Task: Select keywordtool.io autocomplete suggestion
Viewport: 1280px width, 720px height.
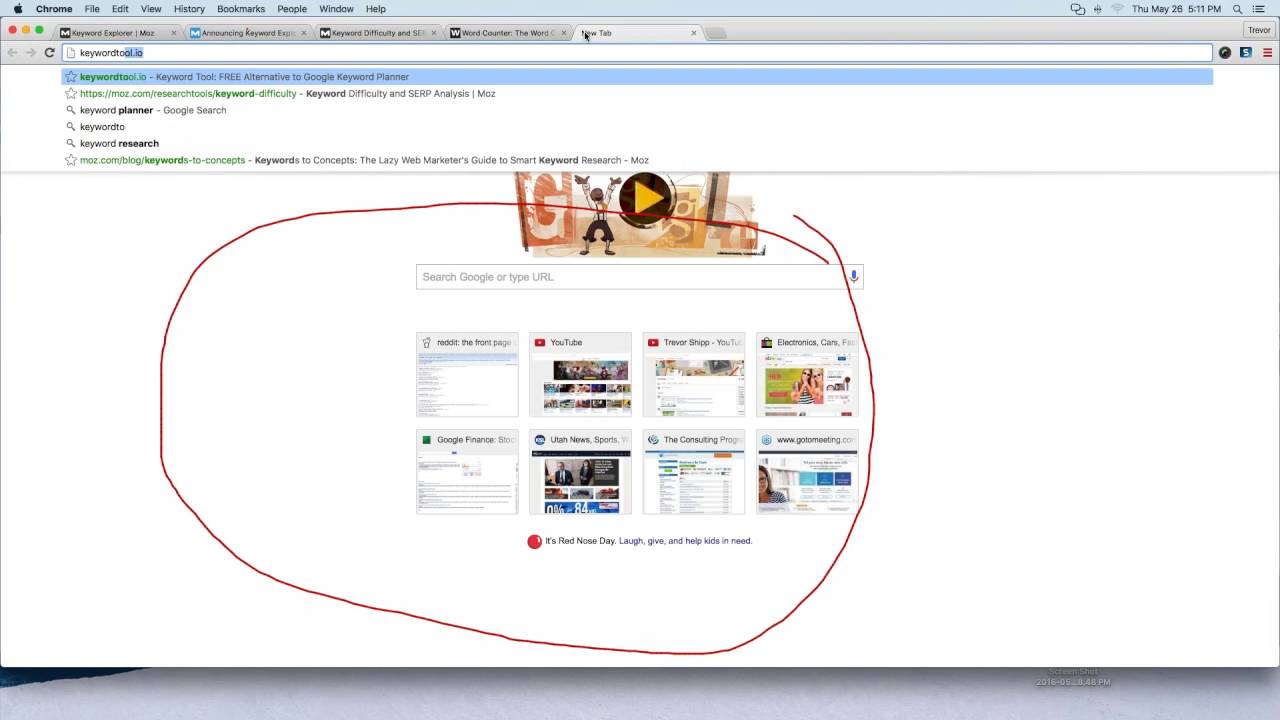Action: 637,77
